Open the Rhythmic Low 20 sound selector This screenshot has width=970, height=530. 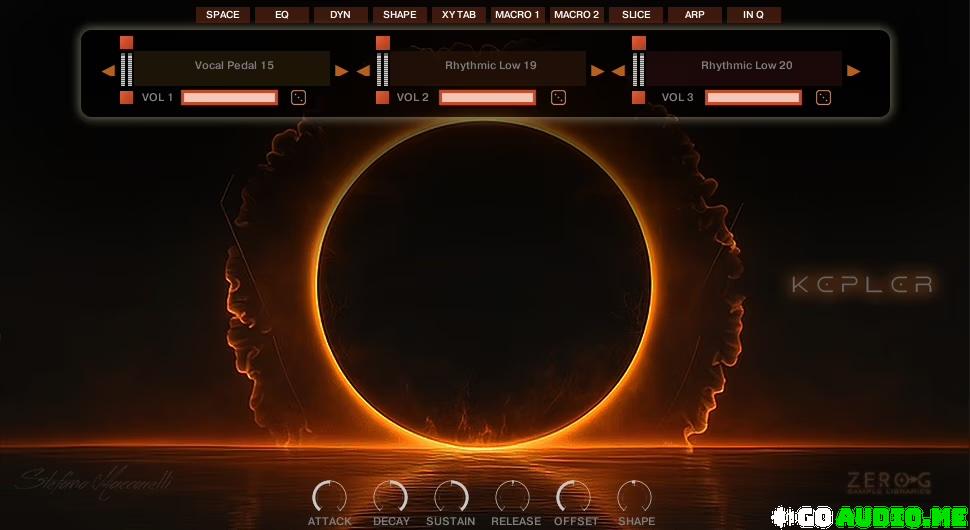[x=746, y=66]
